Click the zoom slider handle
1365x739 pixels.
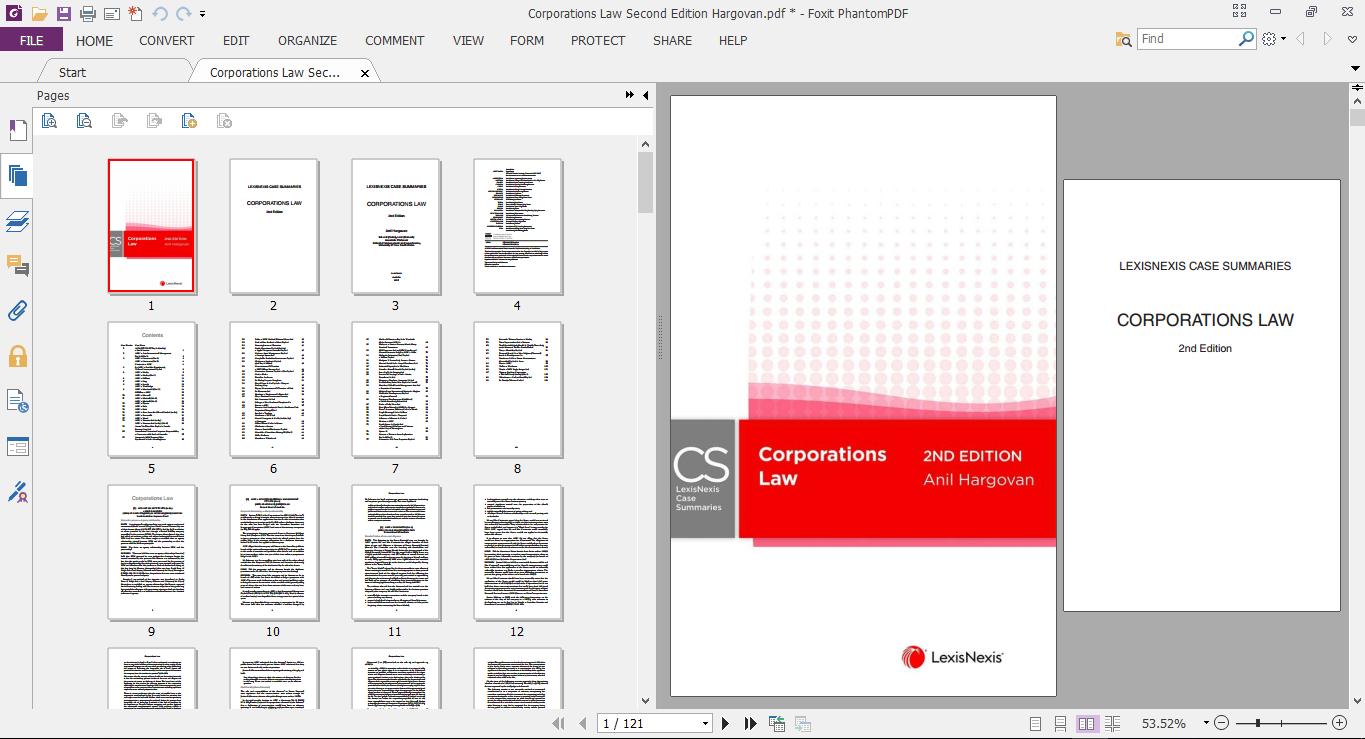click(x=1257, y=723)
